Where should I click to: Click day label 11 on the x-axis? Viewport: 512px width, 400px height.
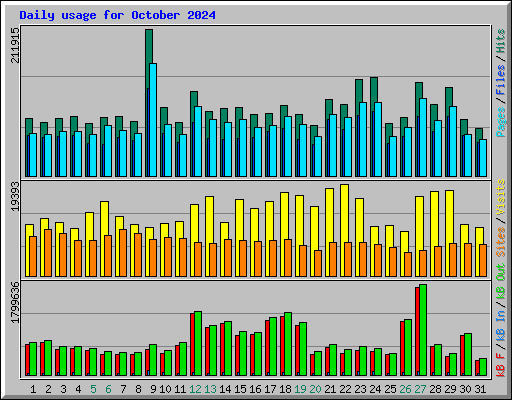click(180, 389)
